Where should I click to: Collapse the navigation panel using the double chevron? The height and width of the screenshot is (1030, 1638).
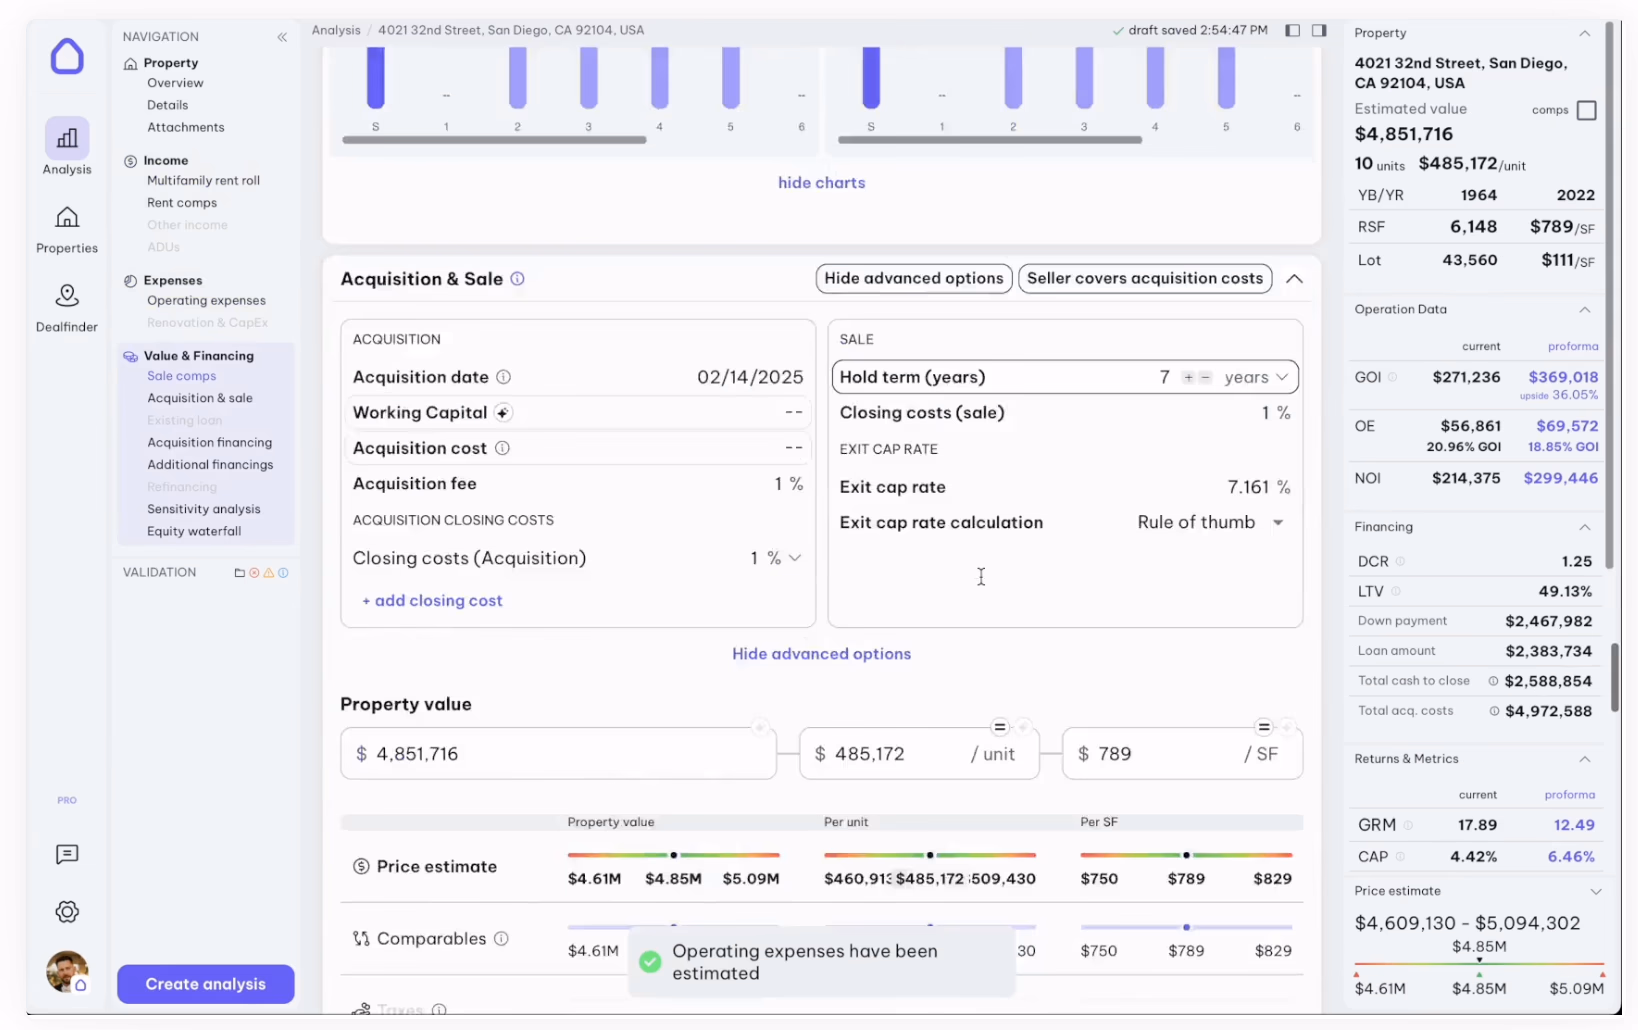pos(282,37)
